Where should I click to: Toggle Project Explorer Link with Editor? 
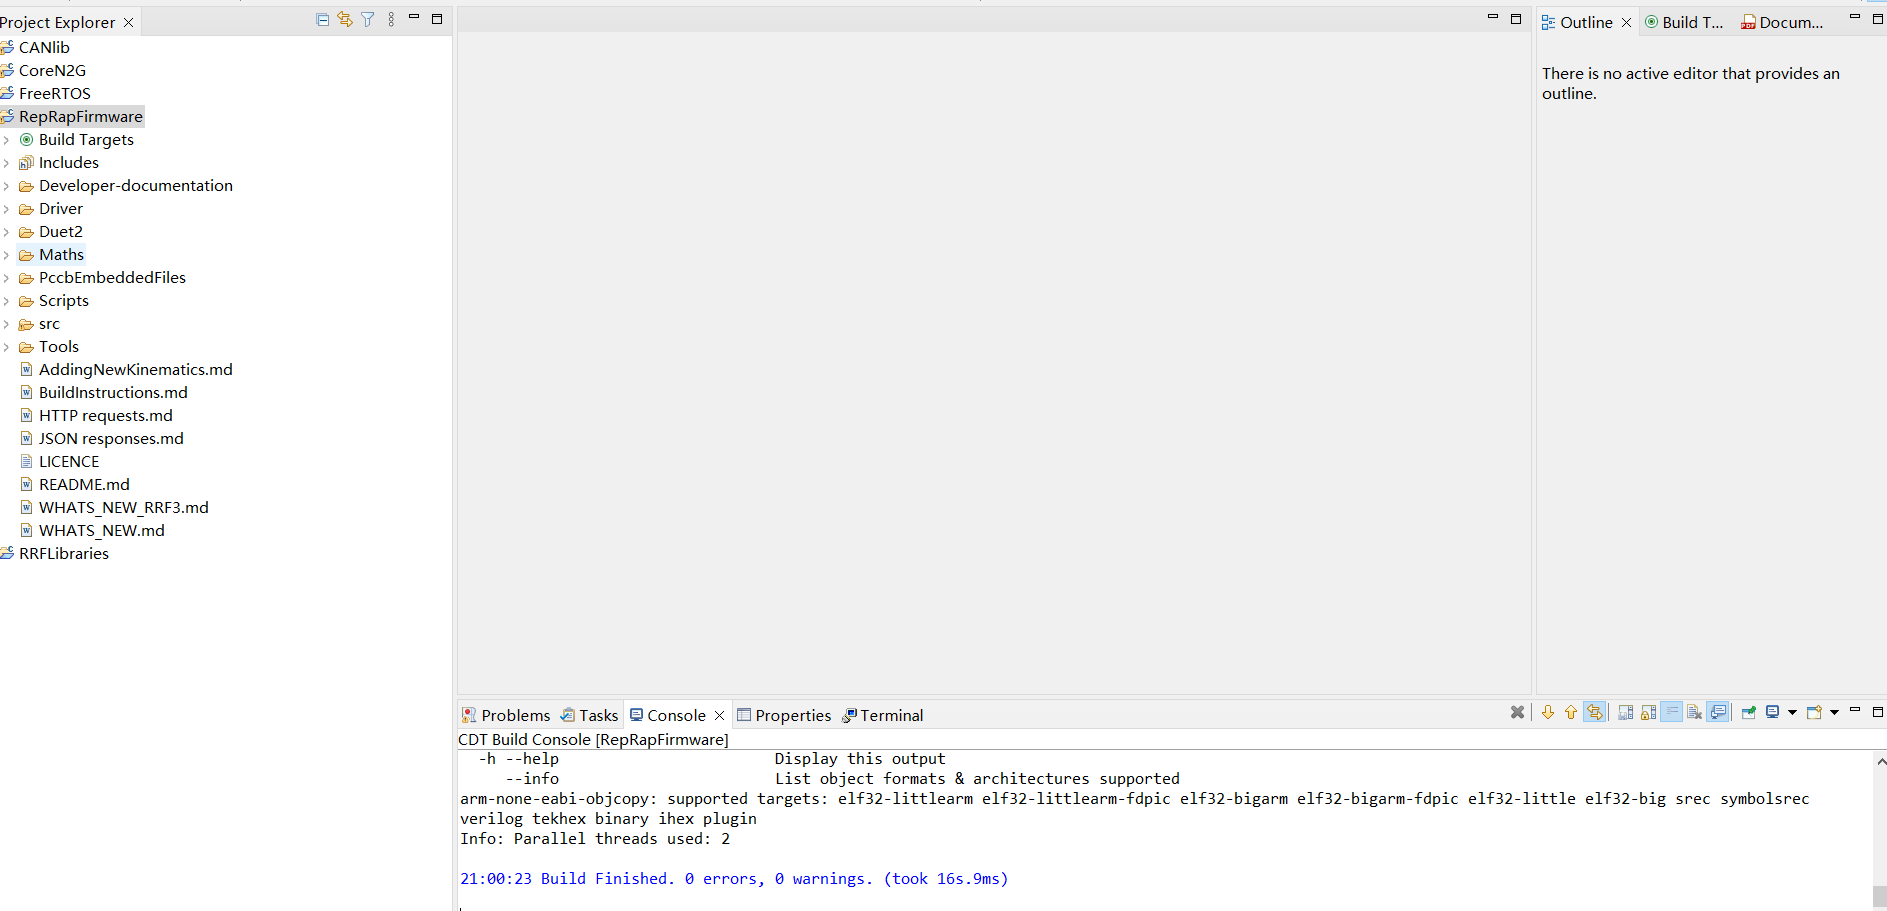coord(345,19)
